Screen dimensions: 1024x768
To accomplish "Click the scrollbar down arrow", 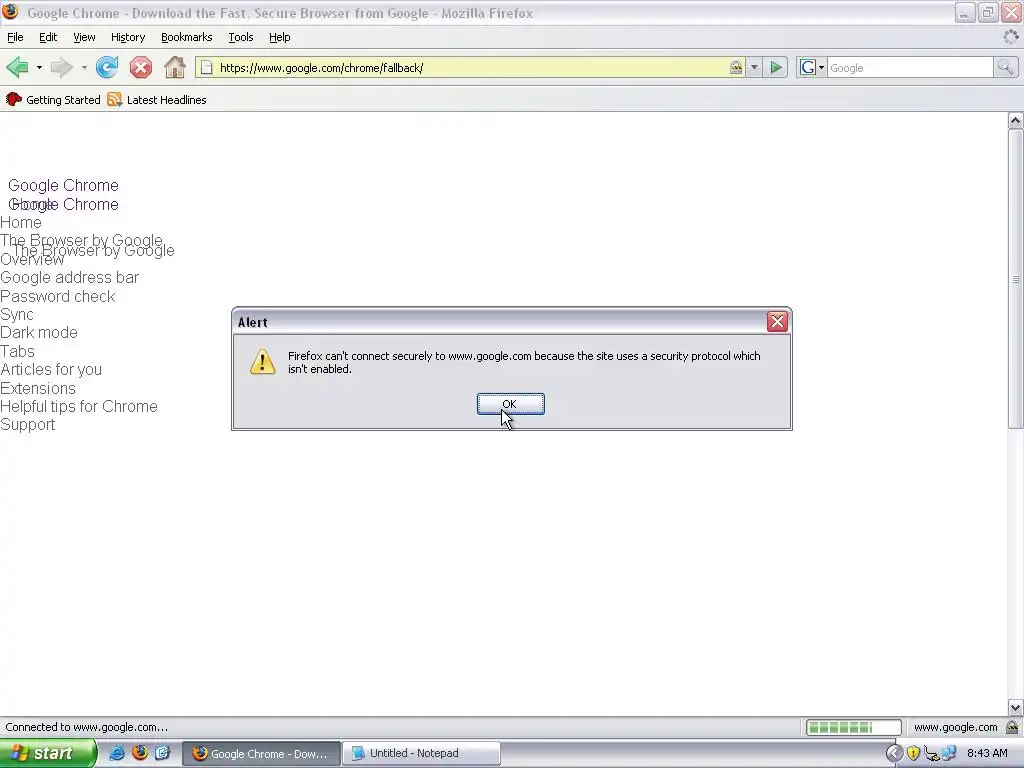I will click(1015, 707).
